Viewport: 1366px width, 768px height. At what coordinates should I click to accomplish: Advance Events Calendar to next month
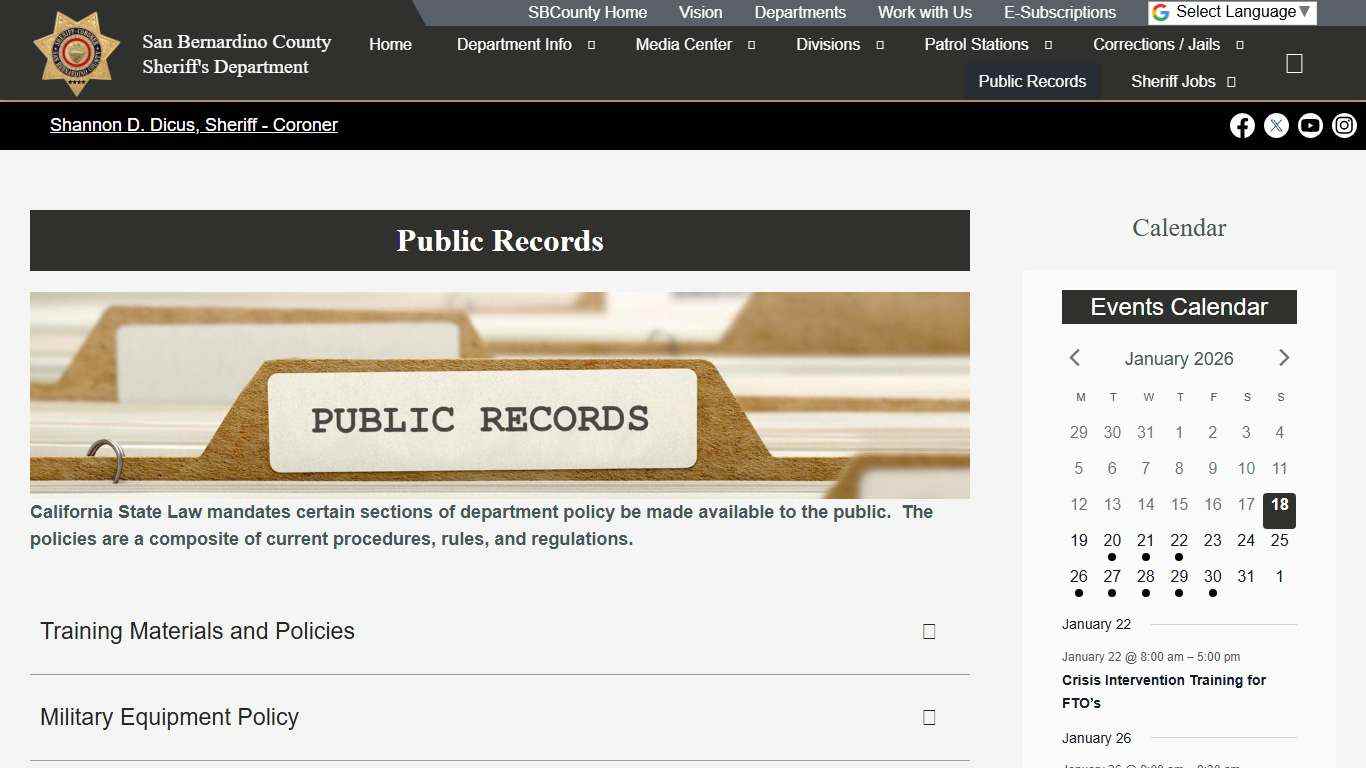click(1284, 358)
